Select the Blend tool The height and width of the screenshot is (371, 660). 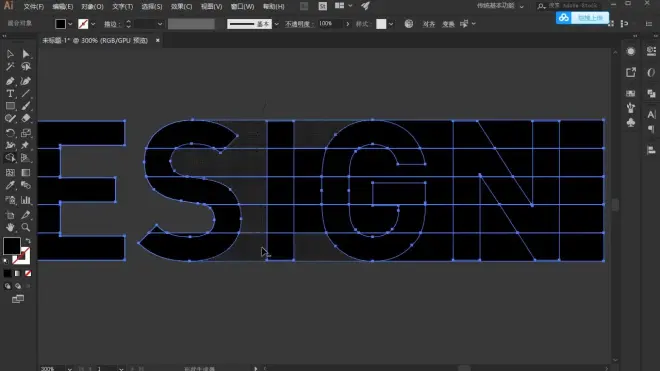[x=26, y=185]
